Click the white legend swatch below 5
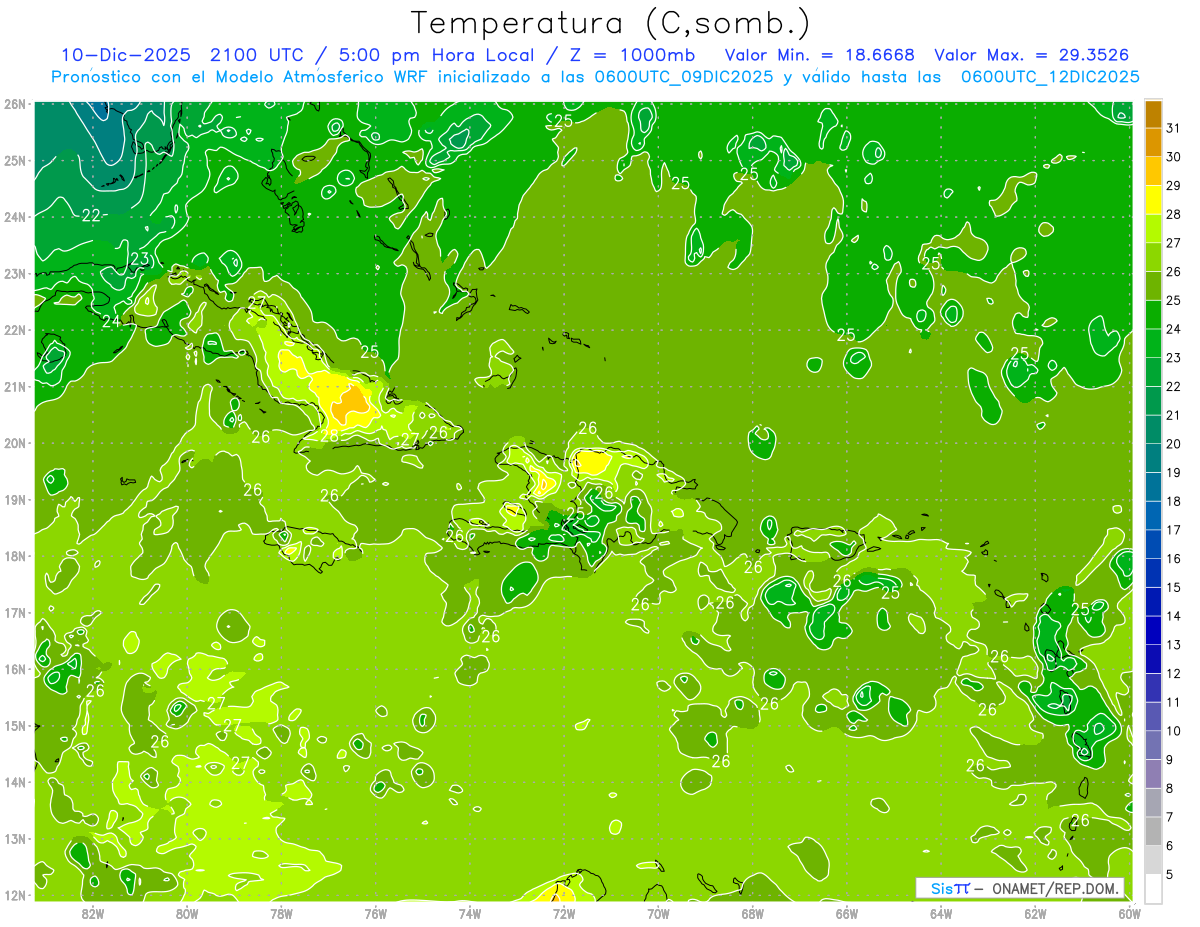The image size is (1200, 927). pos(1153,889)
